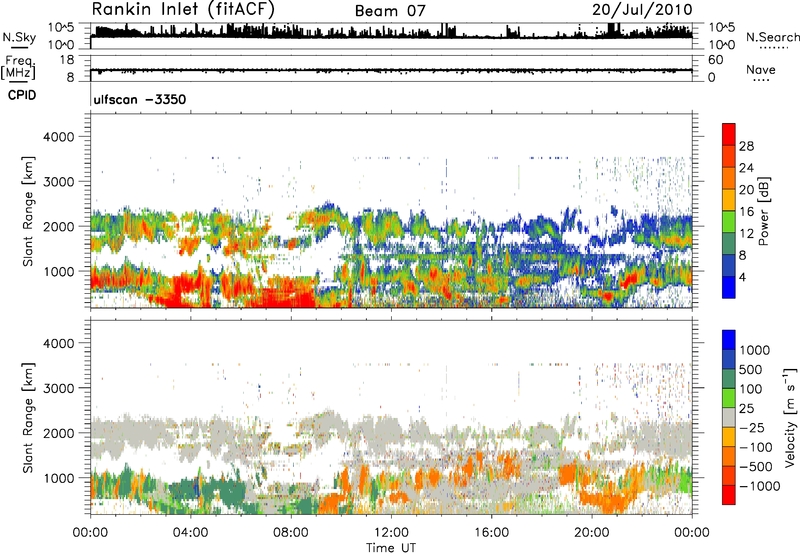800x554 pixels.
Task: Click the '04:00' time axis tick label
Action: [x=190, y=533]
